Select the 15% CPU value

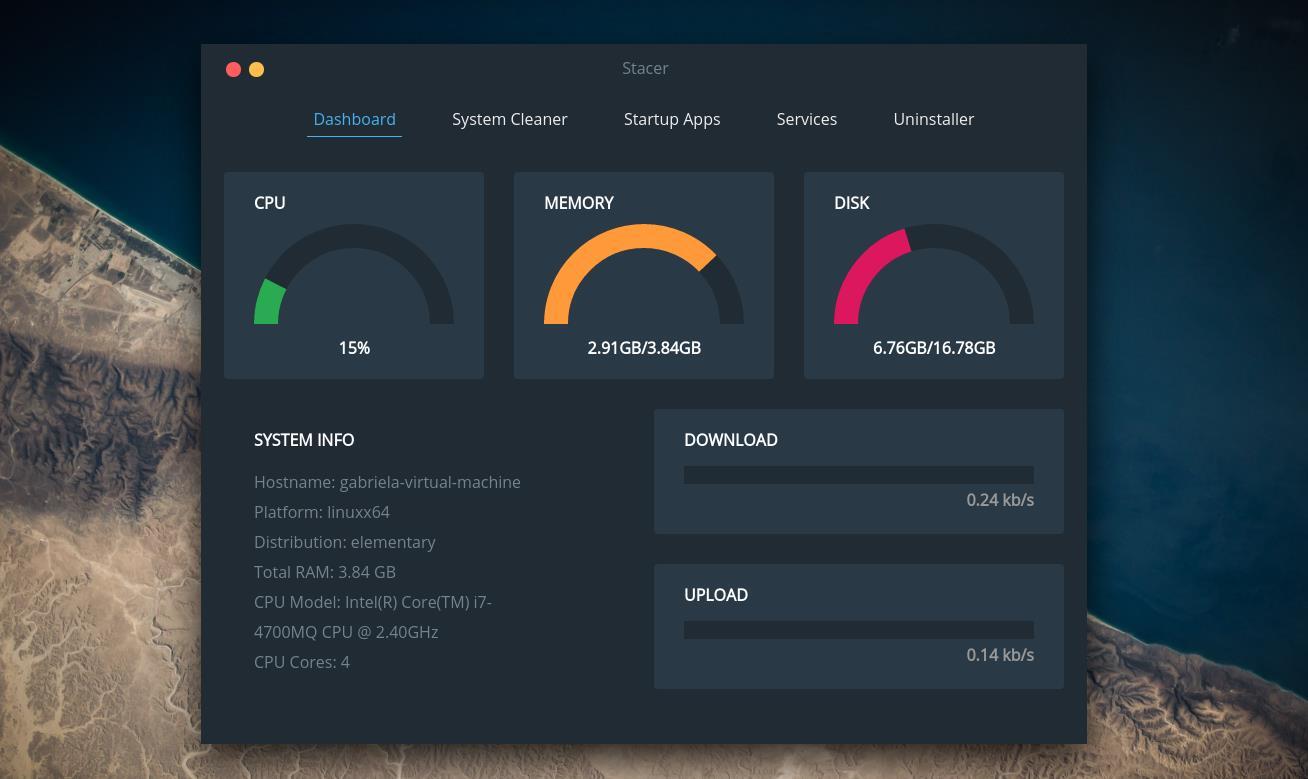354,348
